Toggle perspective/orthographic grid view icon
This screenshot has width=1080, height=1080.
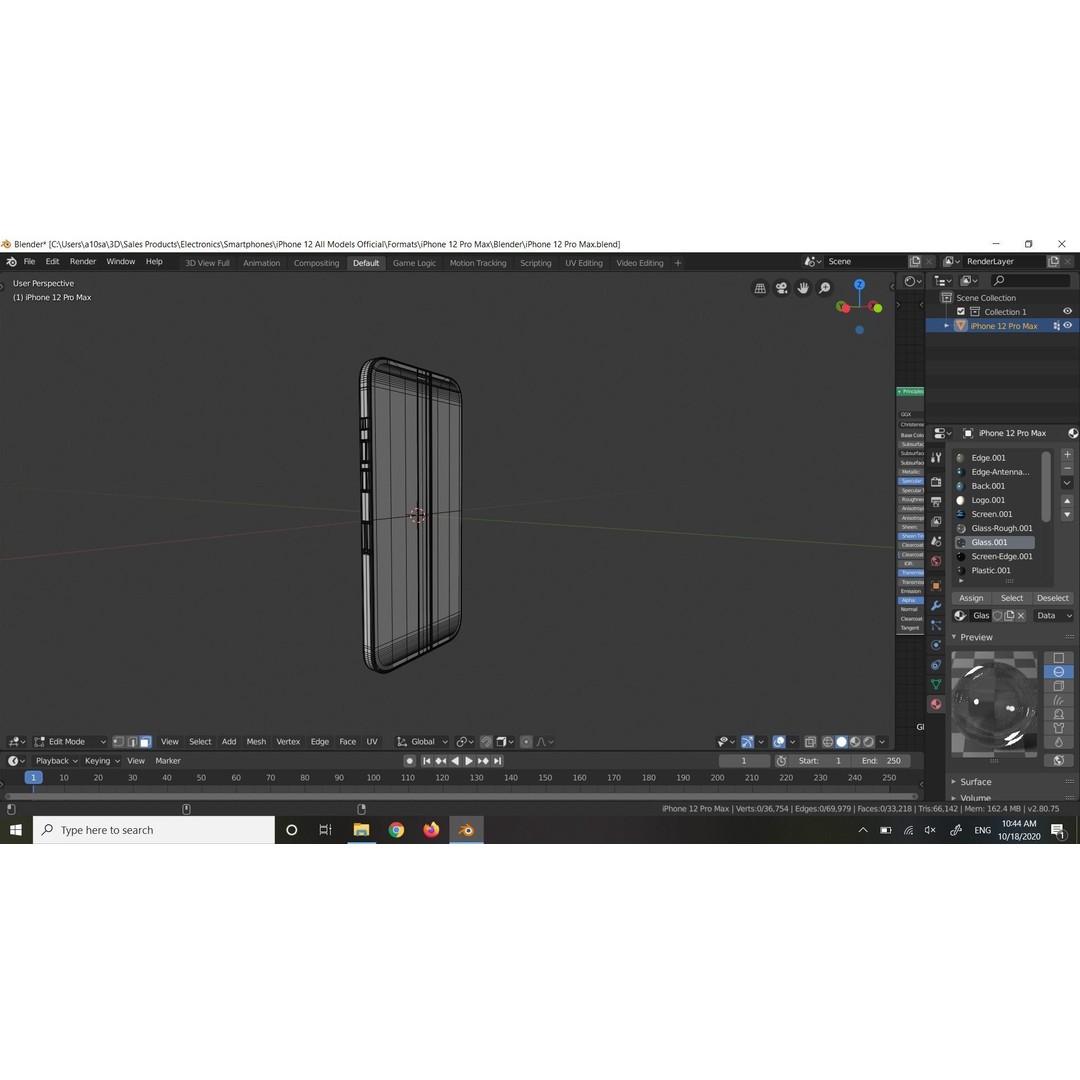(760, 288)
